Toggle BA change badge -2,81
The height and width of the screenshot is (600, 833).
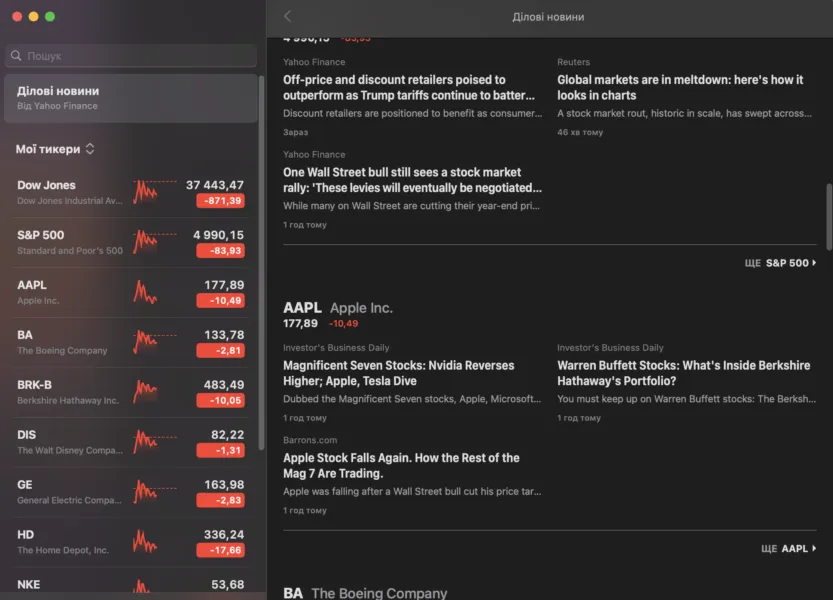(x=220, y=351)
